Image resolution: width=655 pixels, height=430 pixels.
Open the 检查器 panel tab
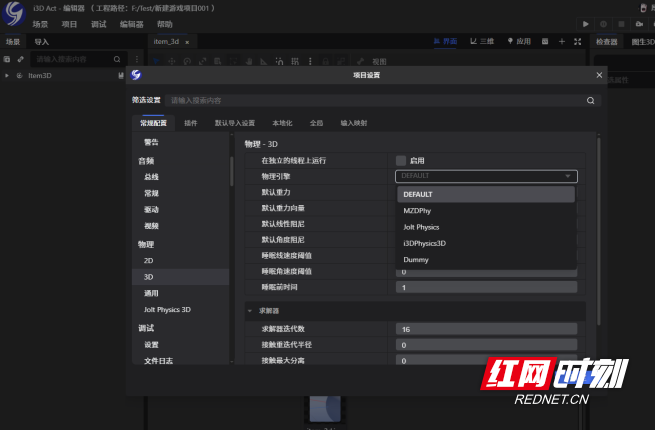607,42
